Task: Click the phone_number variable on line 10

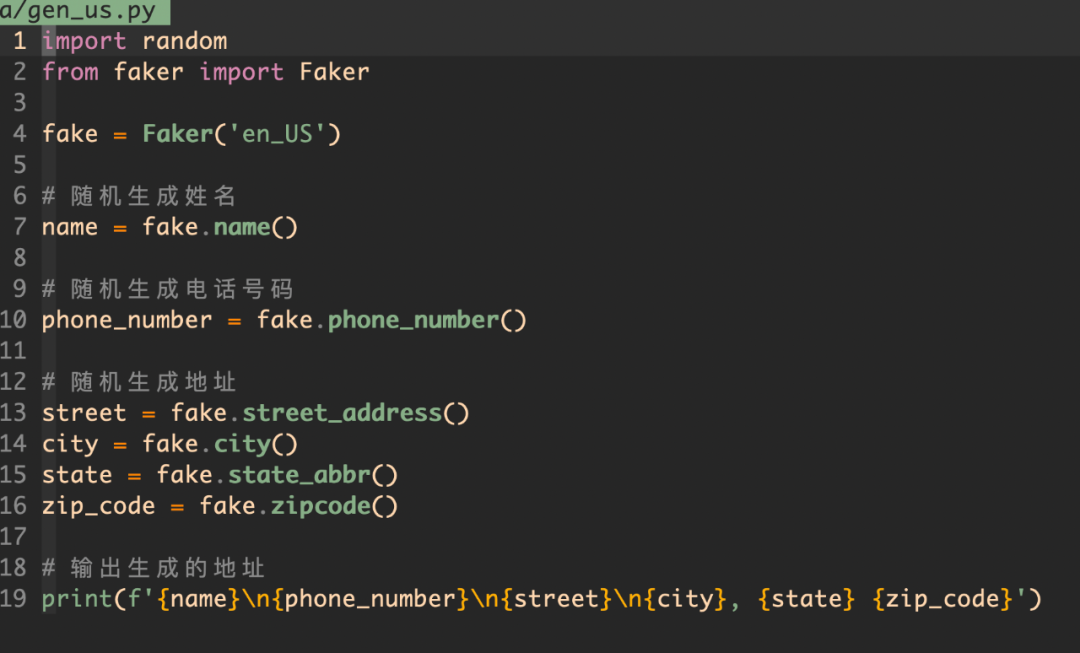Action: (x=127, y=320)
